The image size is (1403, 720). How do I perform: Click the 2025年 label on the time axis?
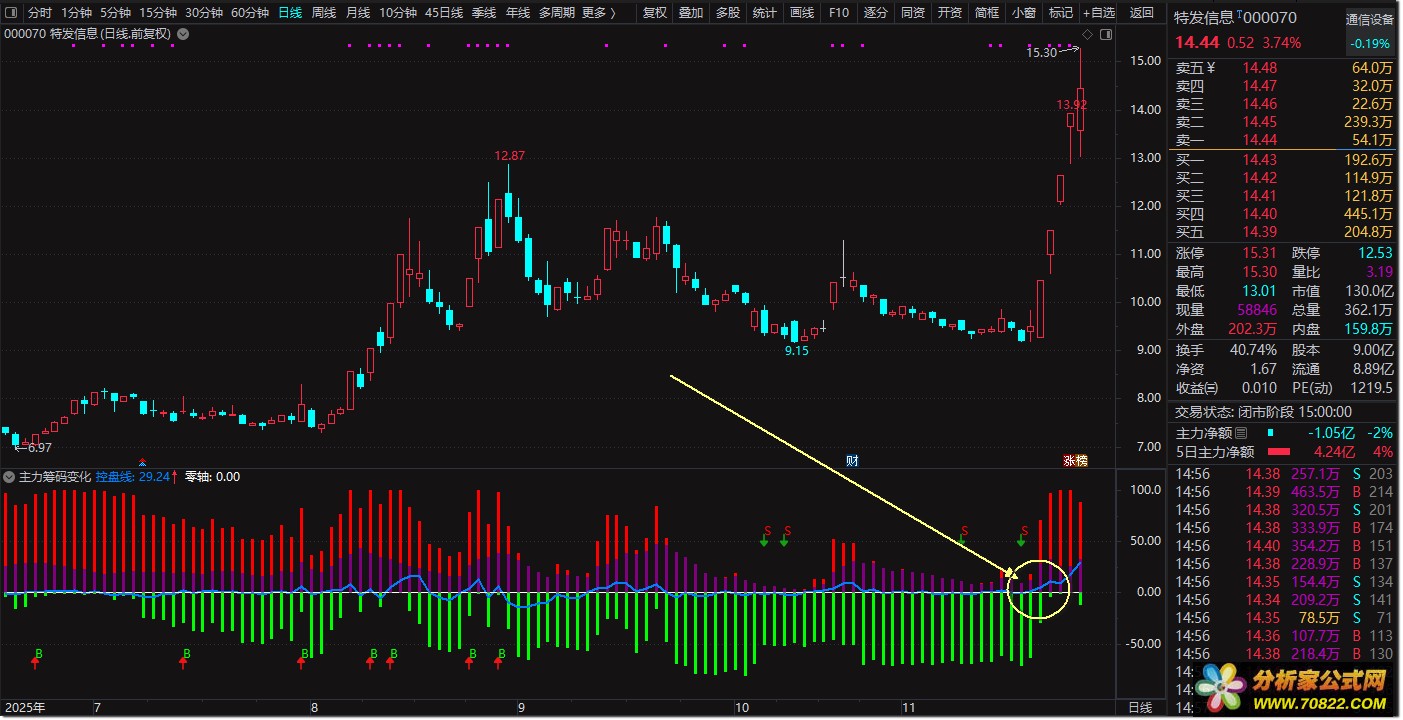(24, 707)
